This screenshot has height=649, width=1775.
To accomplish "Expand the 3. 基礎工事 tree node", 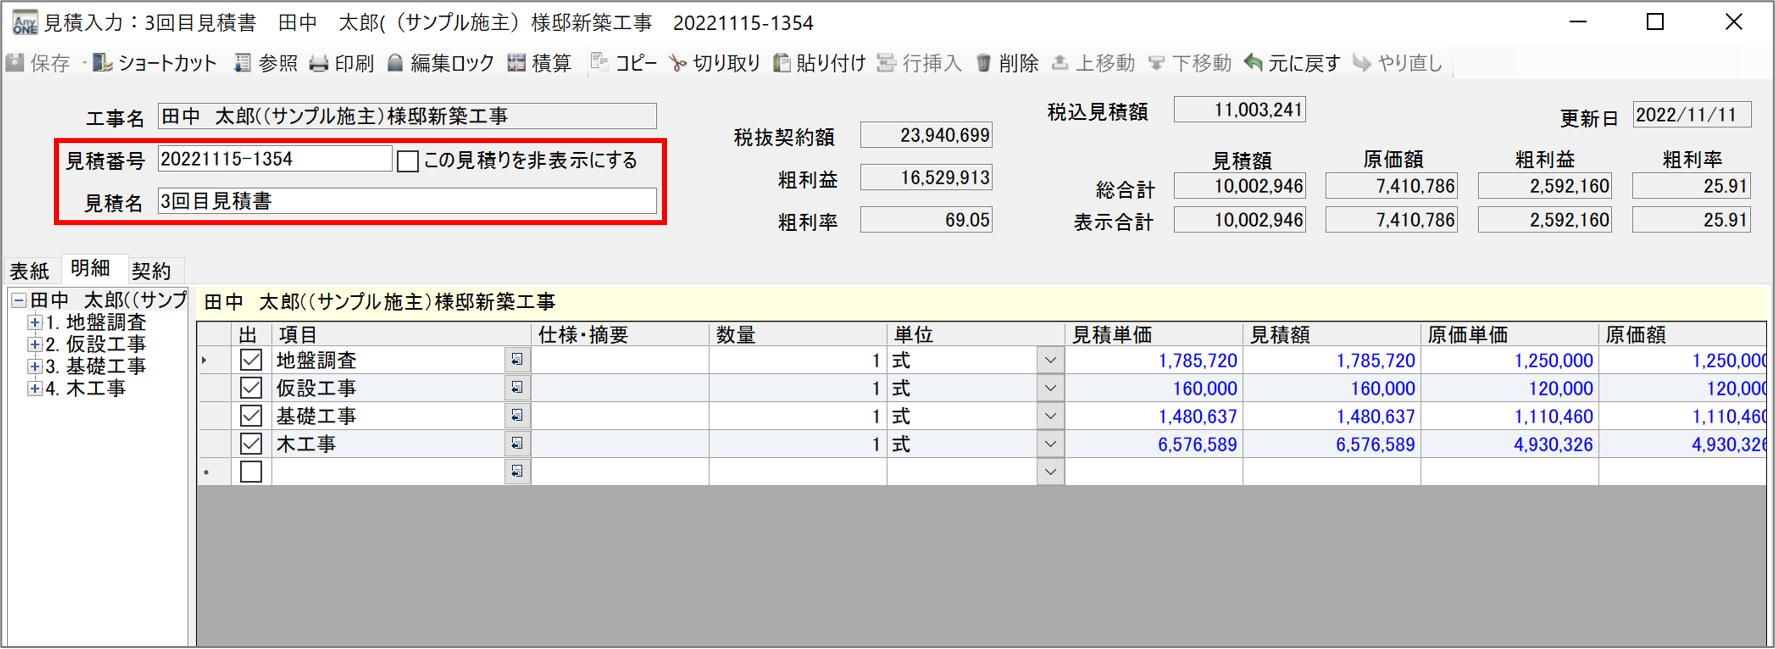I will [x=35, y=367].
